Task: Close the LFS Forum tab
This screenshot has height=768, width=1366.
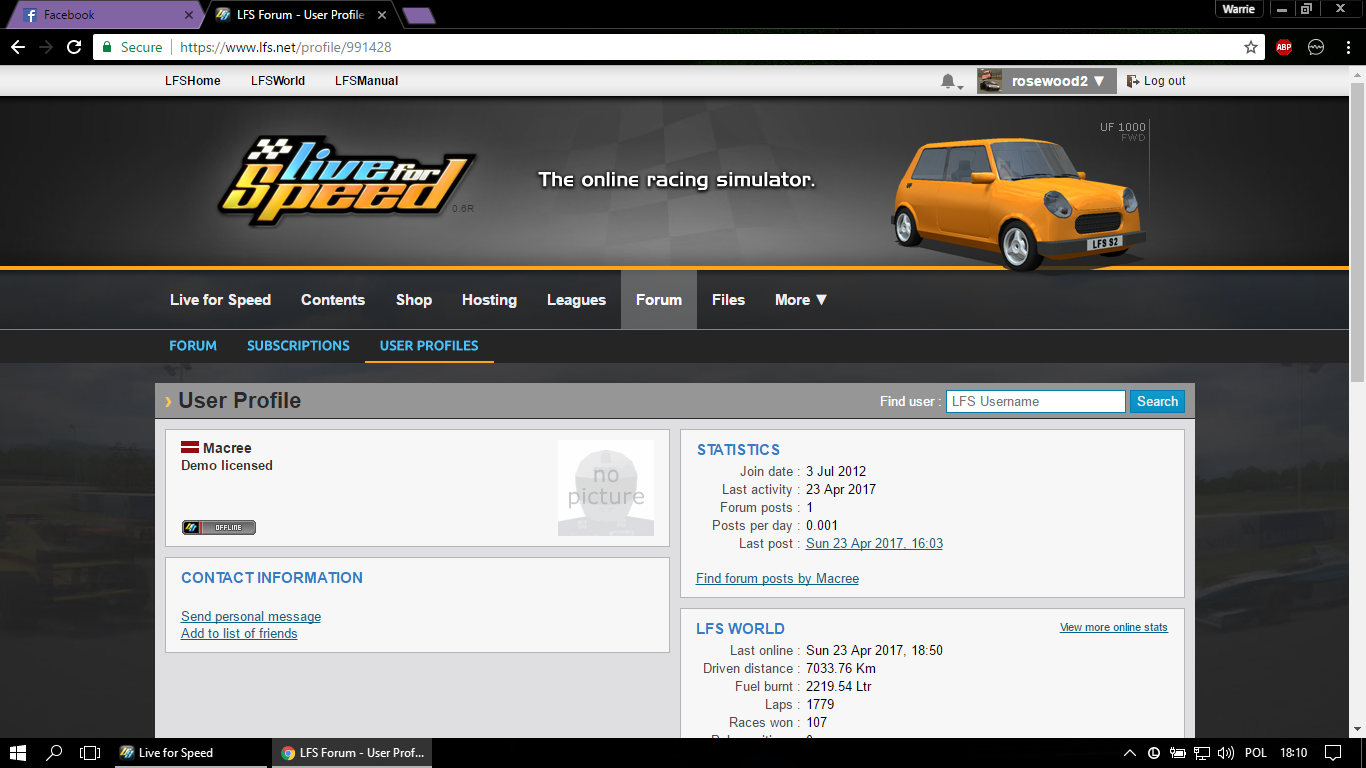Action: [x=382, y=15]
